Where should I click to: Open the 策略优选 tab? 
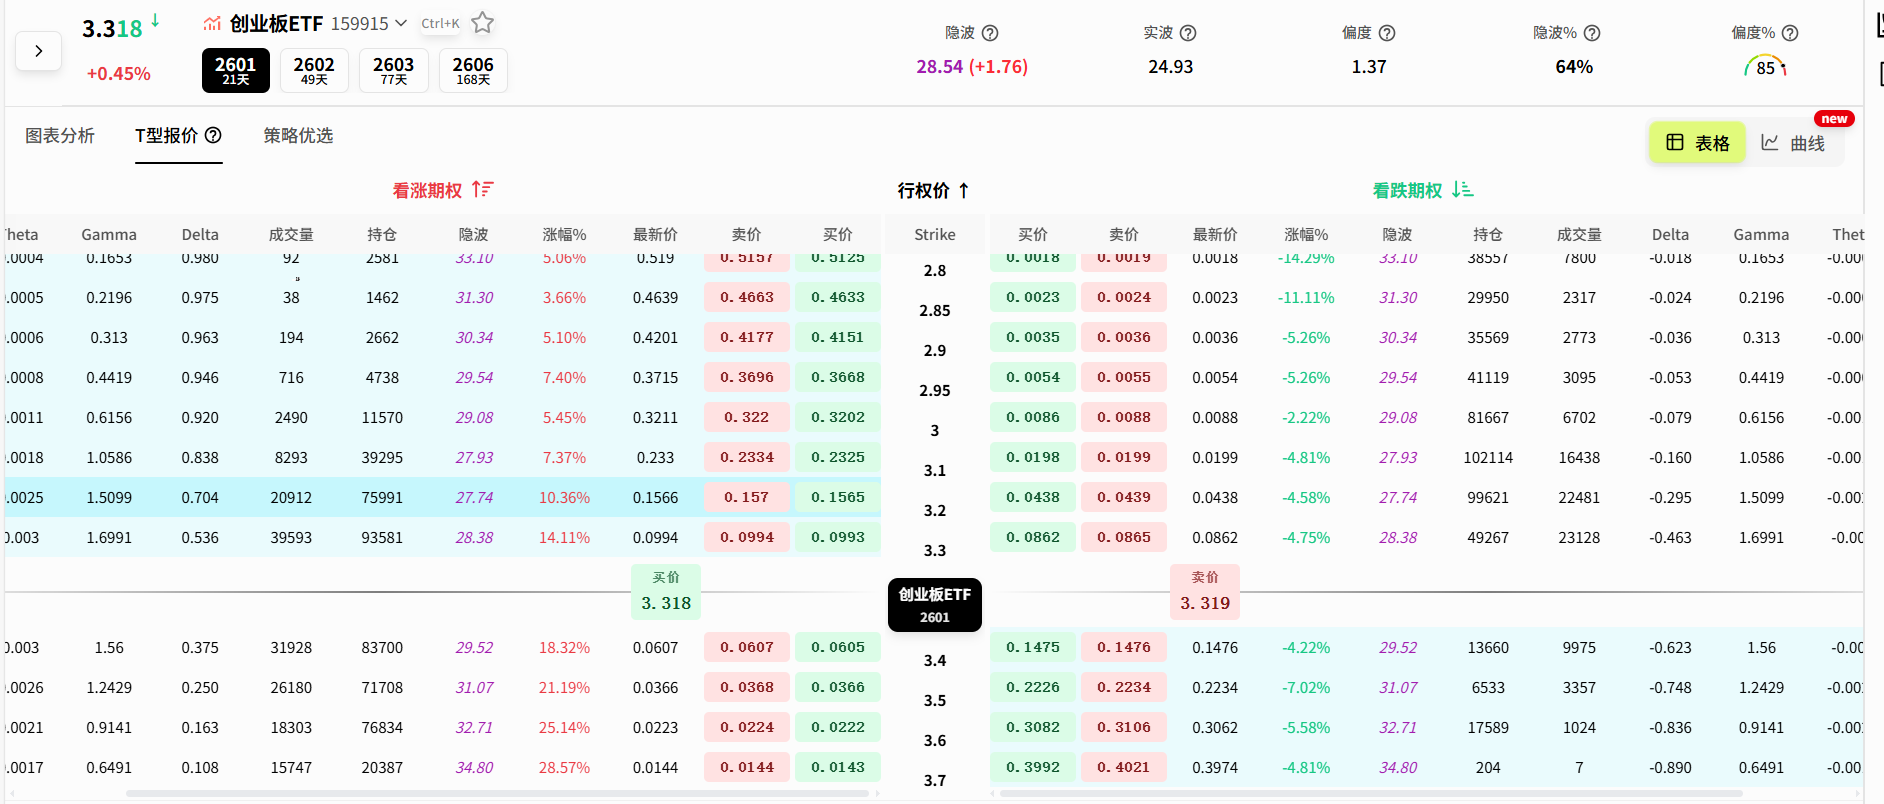298,135
